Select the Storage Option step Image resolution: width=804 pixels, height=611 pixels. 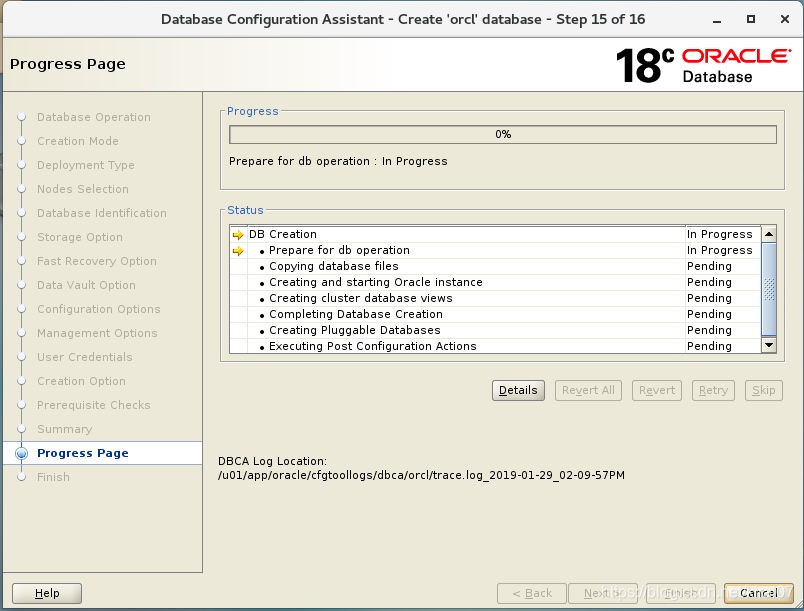(79, 237)
